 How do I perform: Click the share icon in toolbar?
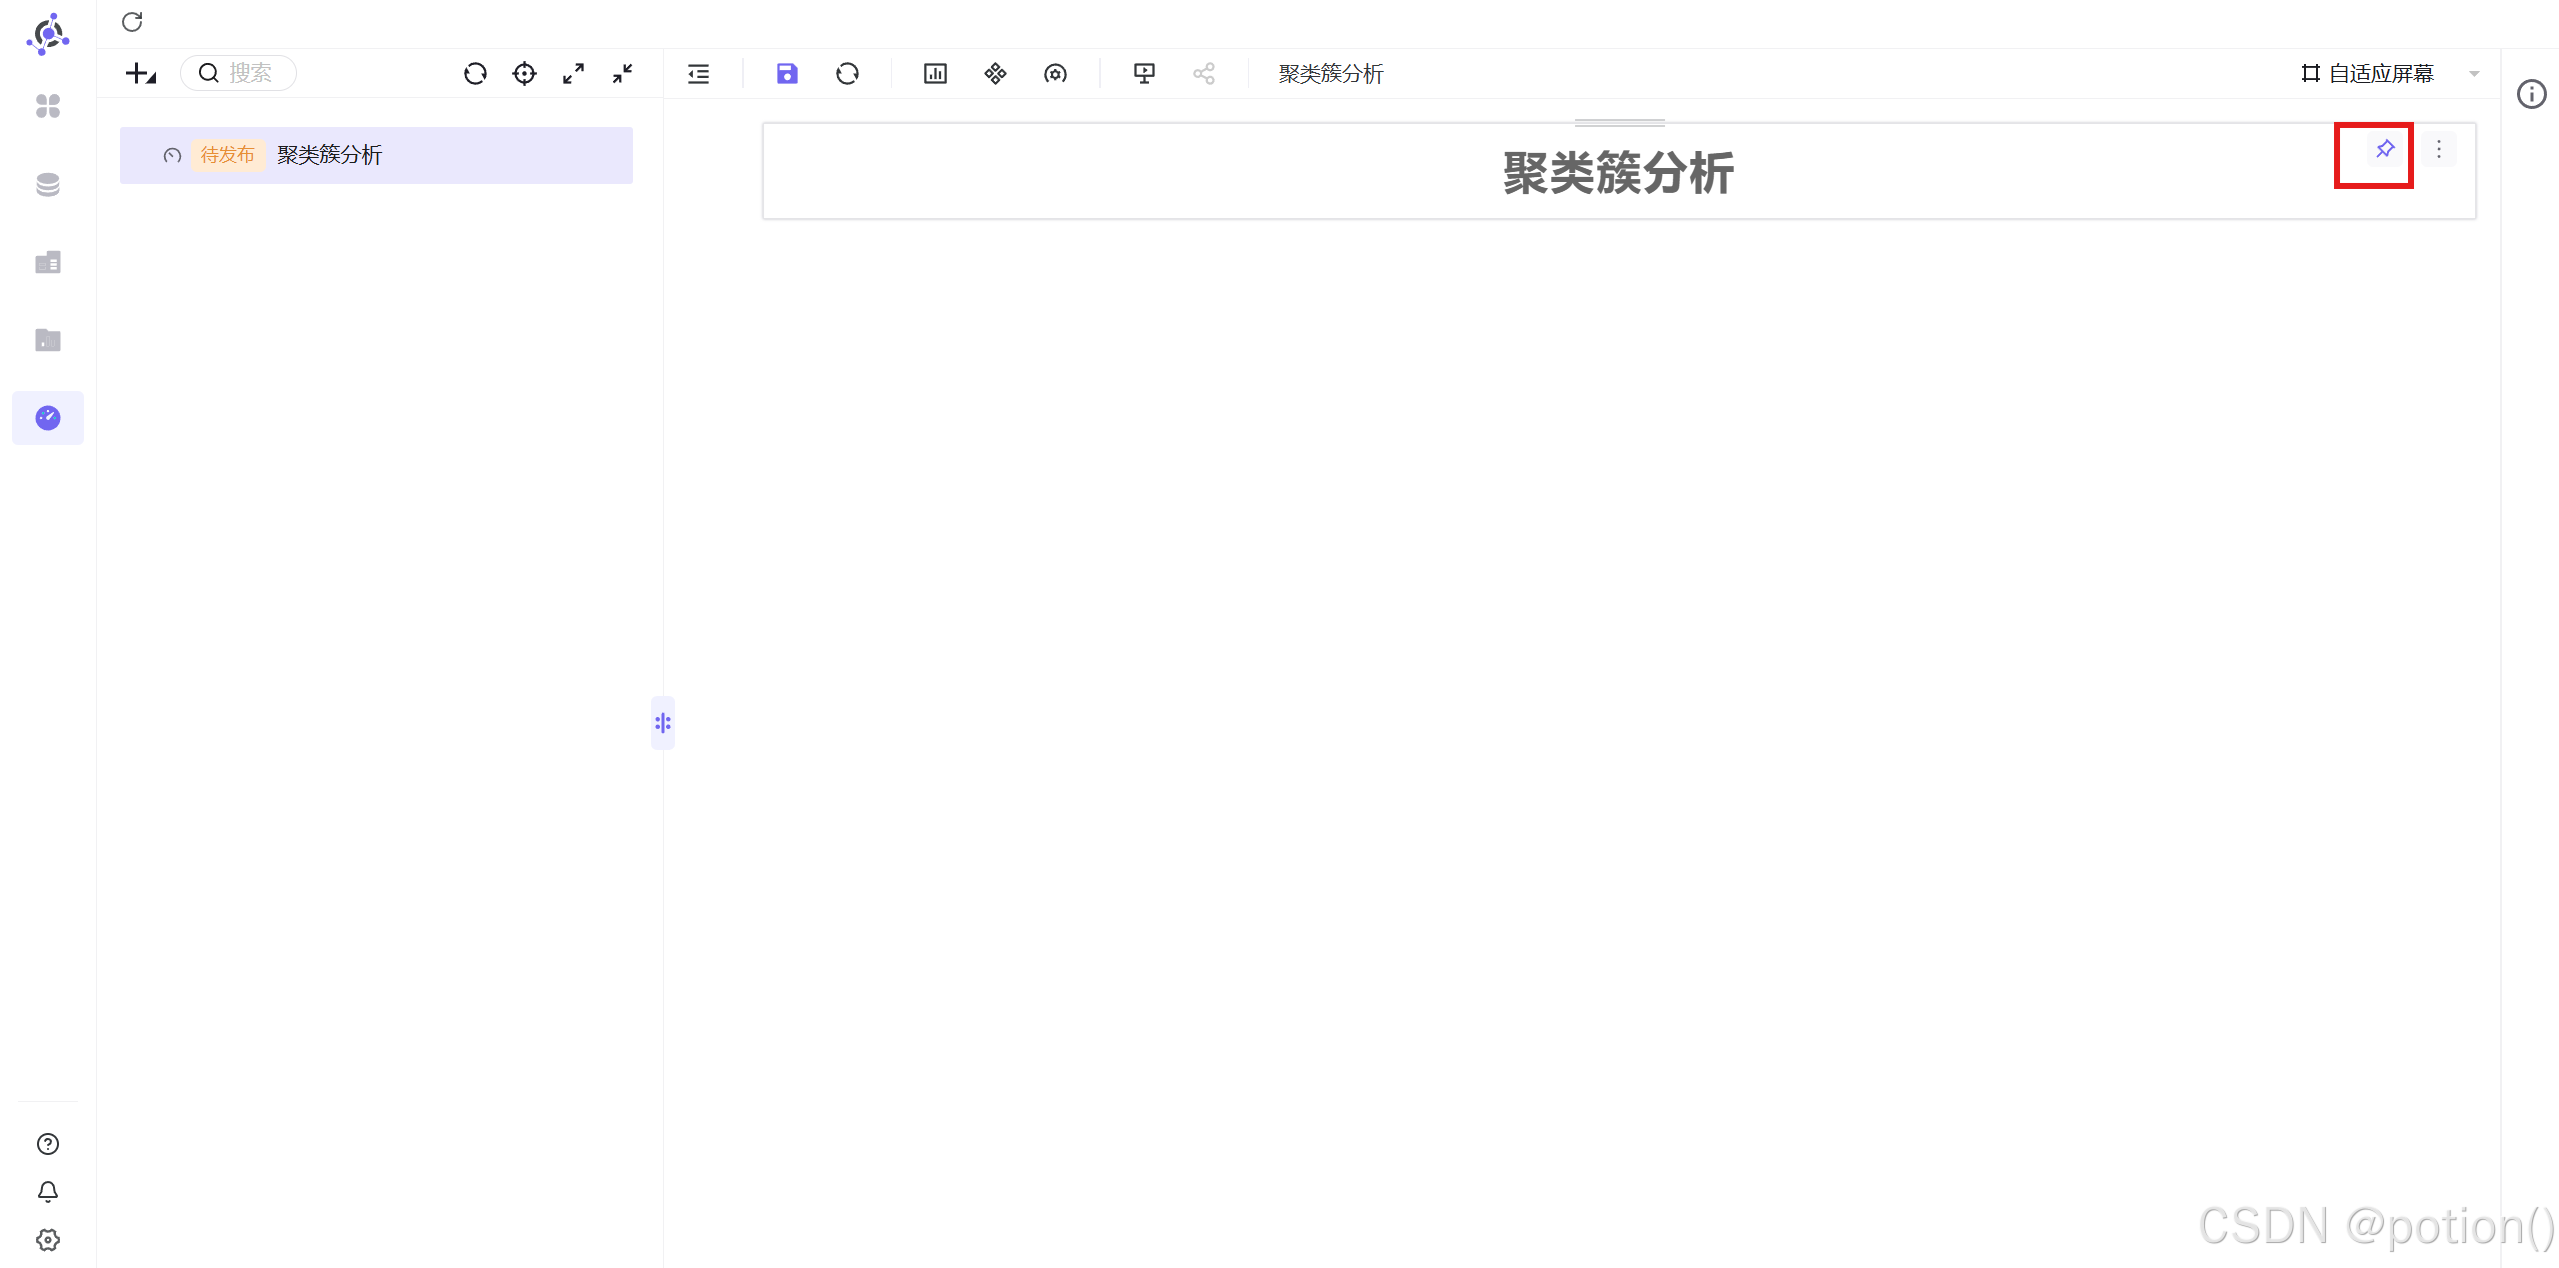pos(1204,73)
